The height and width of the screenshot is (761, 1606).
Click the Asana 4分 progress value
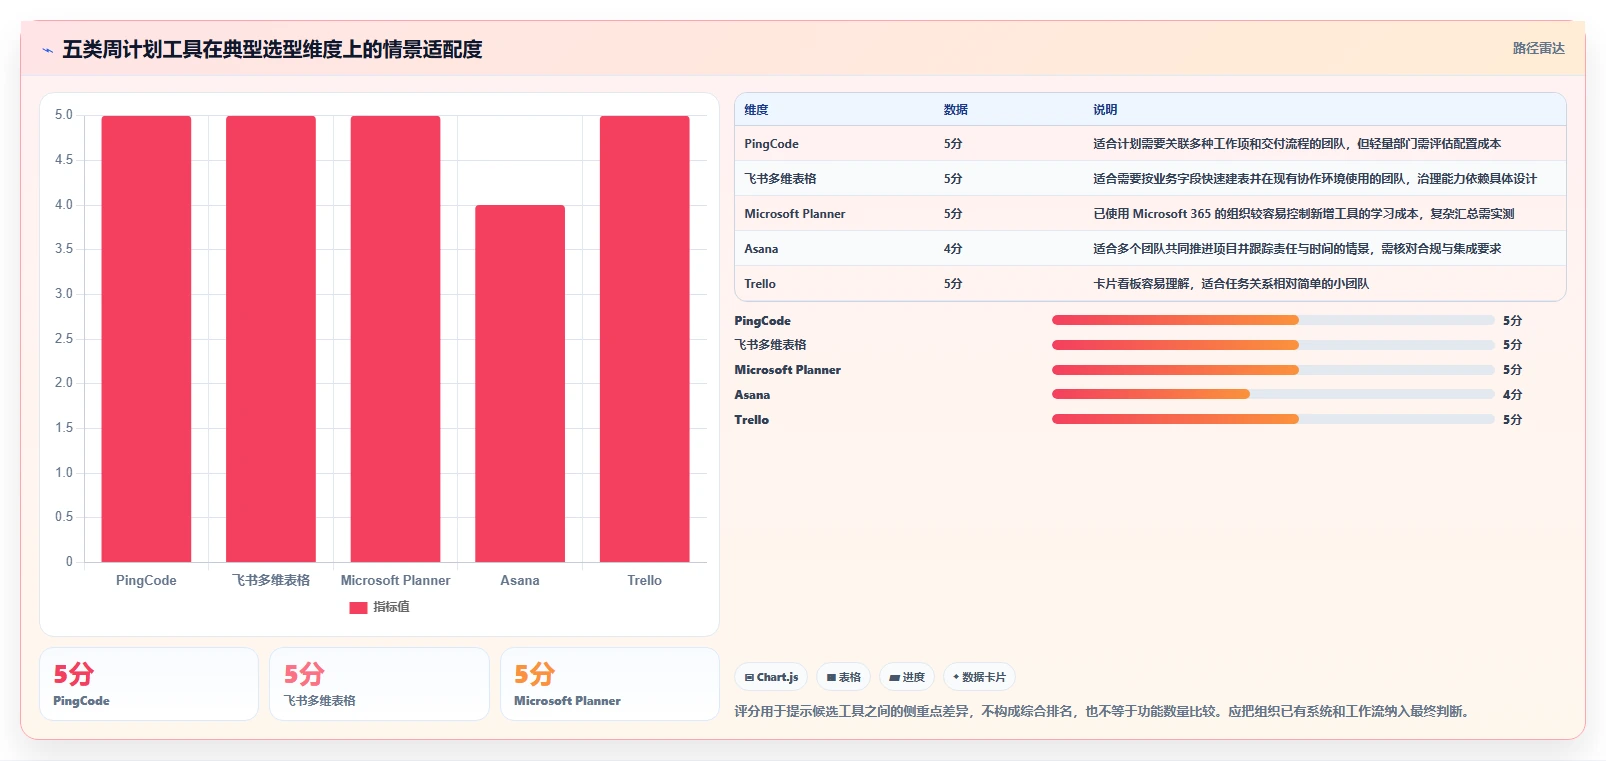click(x=1512, y=395)
